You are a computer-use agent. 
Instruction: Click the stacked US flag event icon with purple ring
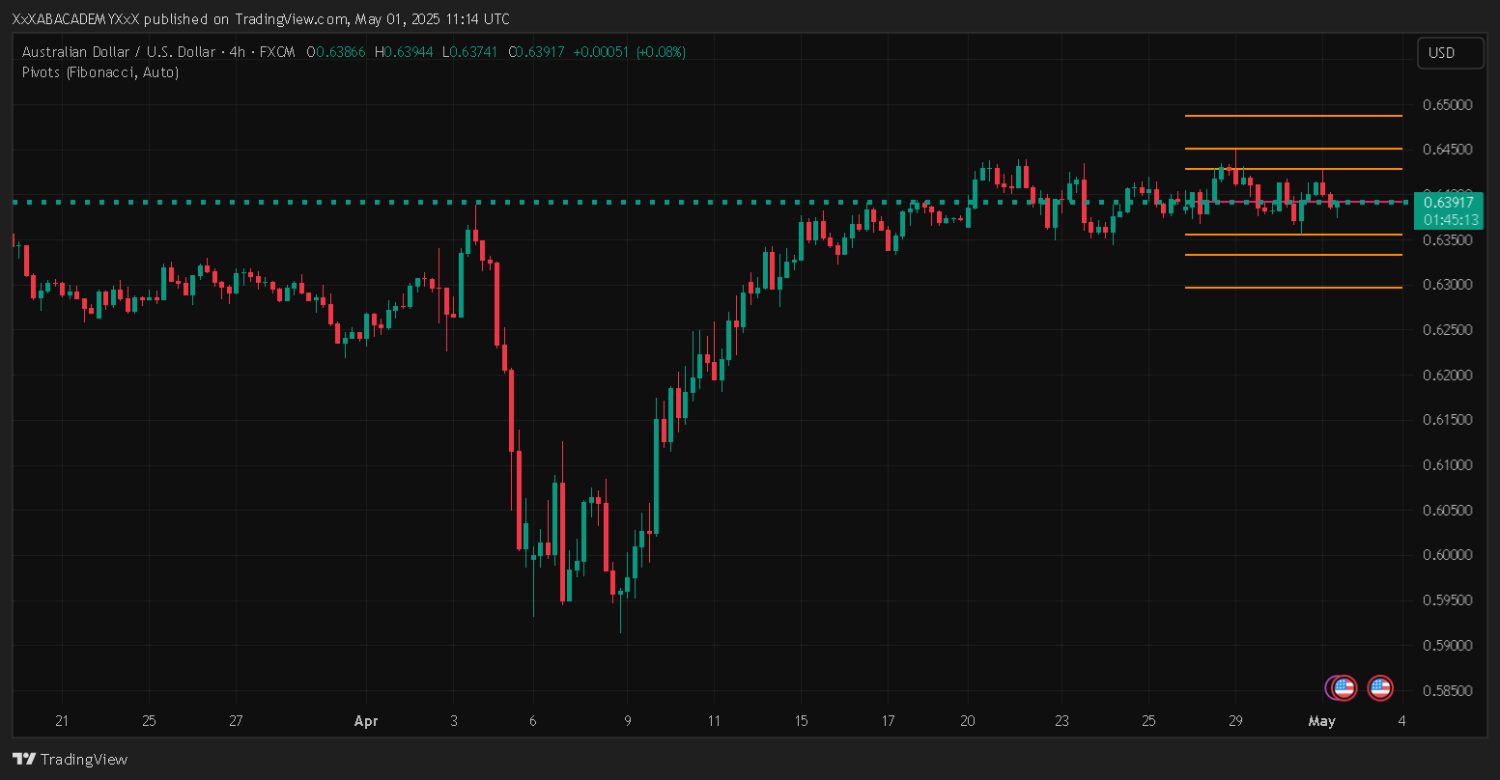[x=1341, y=687]
